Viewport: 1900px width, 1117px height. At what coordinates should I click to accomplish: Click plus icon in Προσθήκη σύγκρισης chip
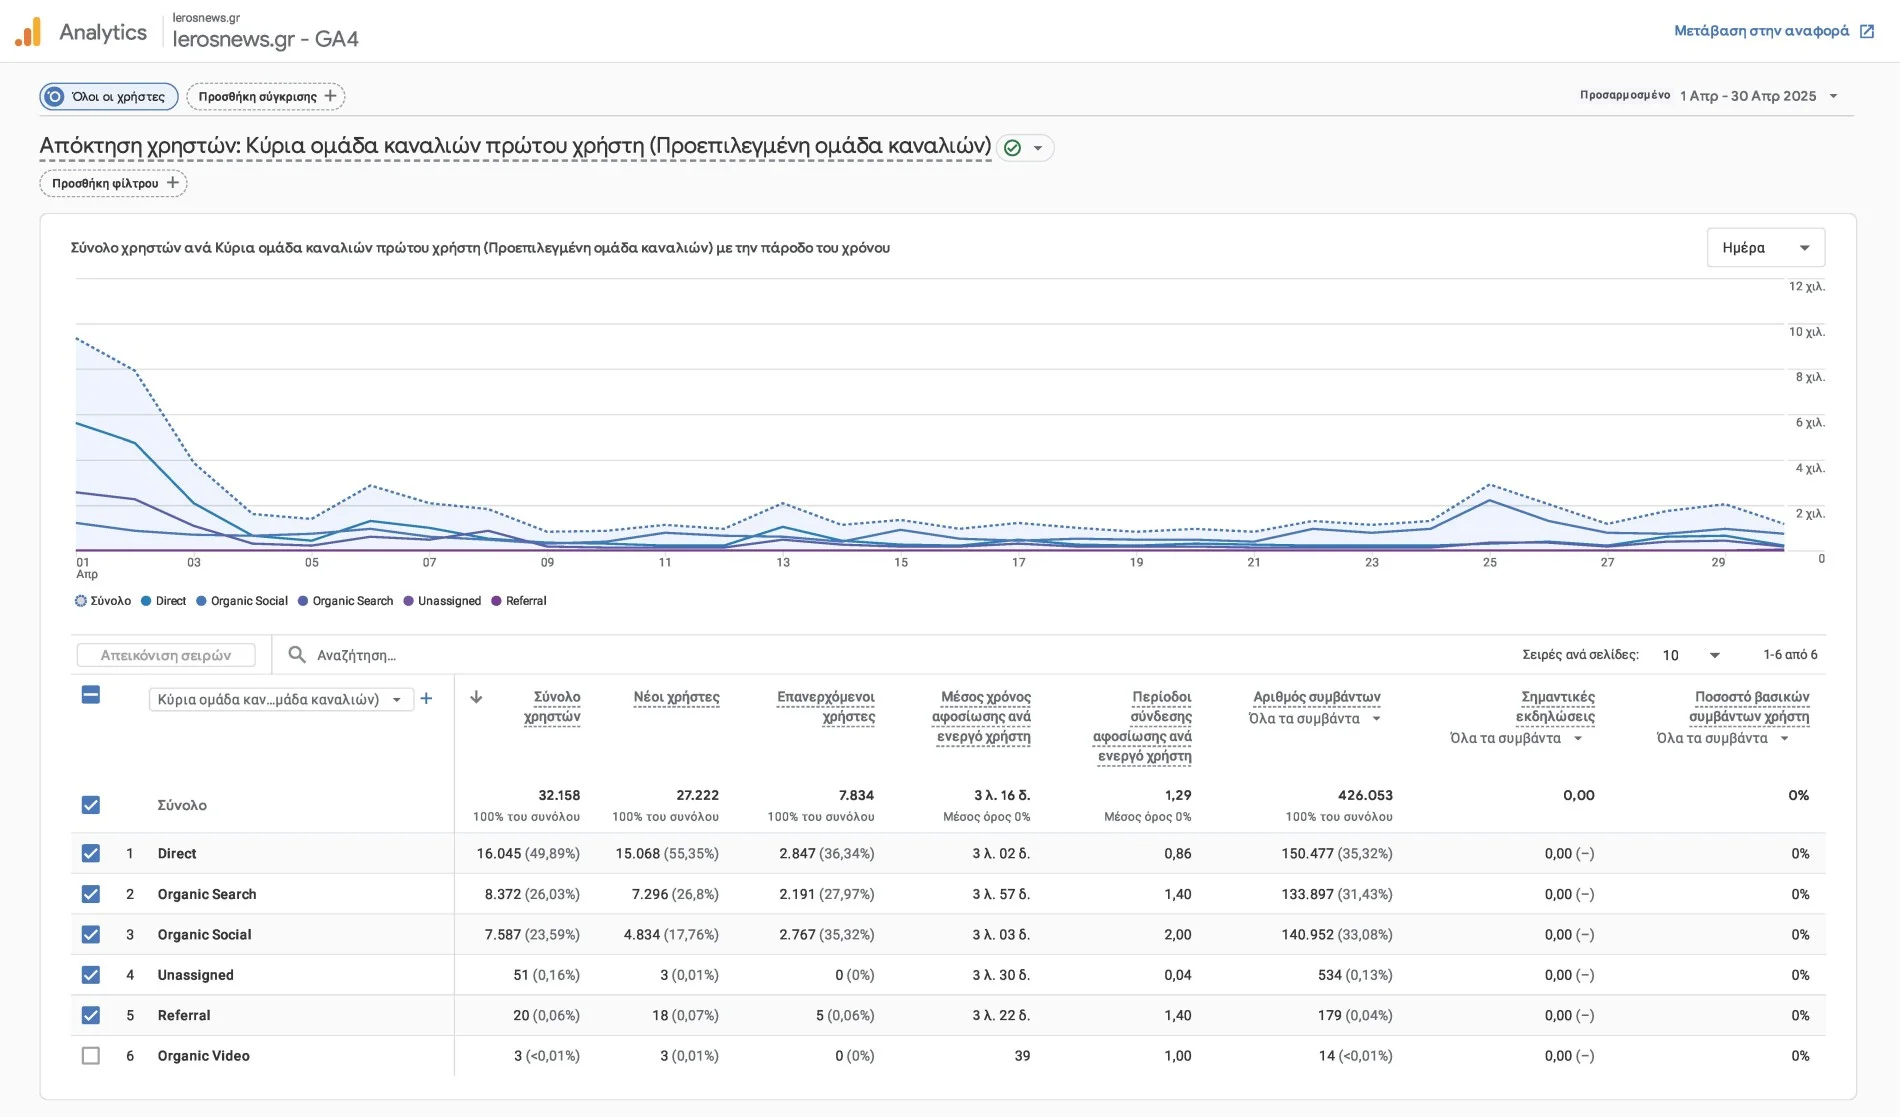(x=331, y=96)
